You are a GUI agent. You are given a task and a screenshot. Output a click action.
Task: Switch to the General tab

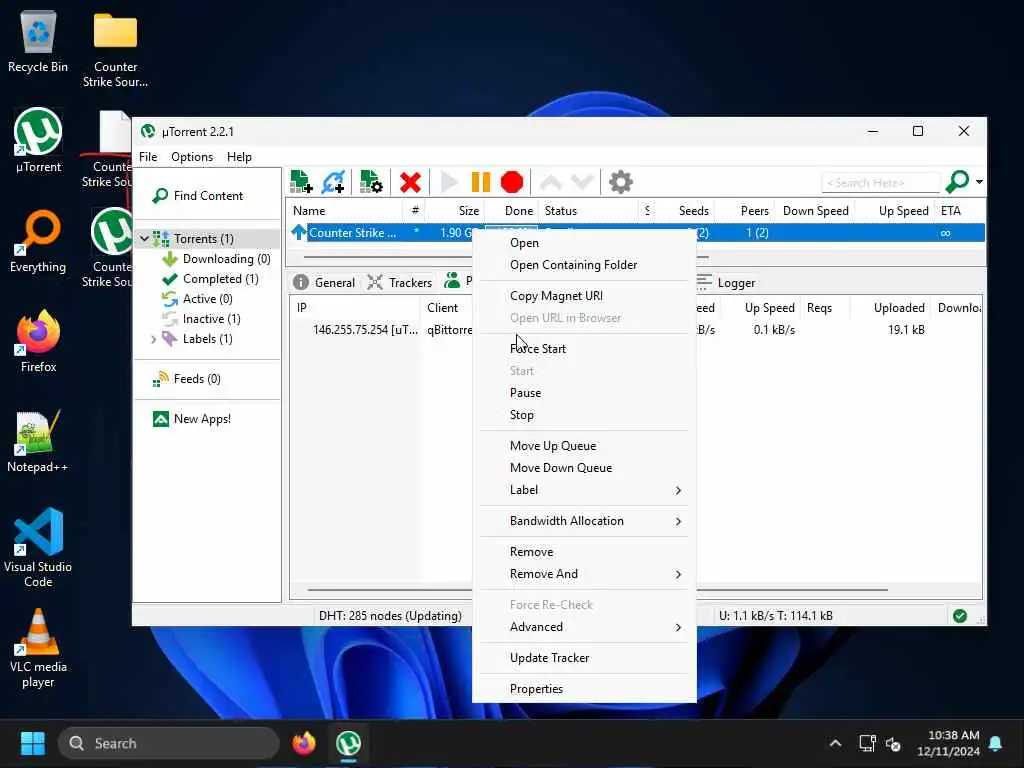tap(325, 283)
